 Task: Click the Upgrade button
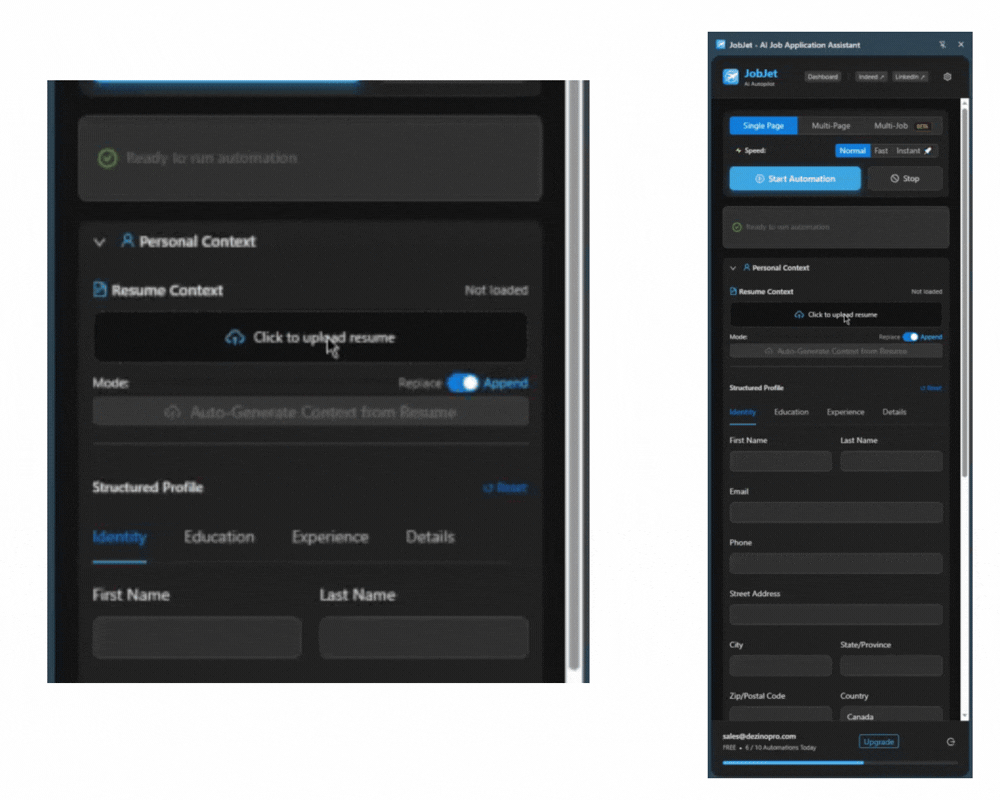coord(878,742)
